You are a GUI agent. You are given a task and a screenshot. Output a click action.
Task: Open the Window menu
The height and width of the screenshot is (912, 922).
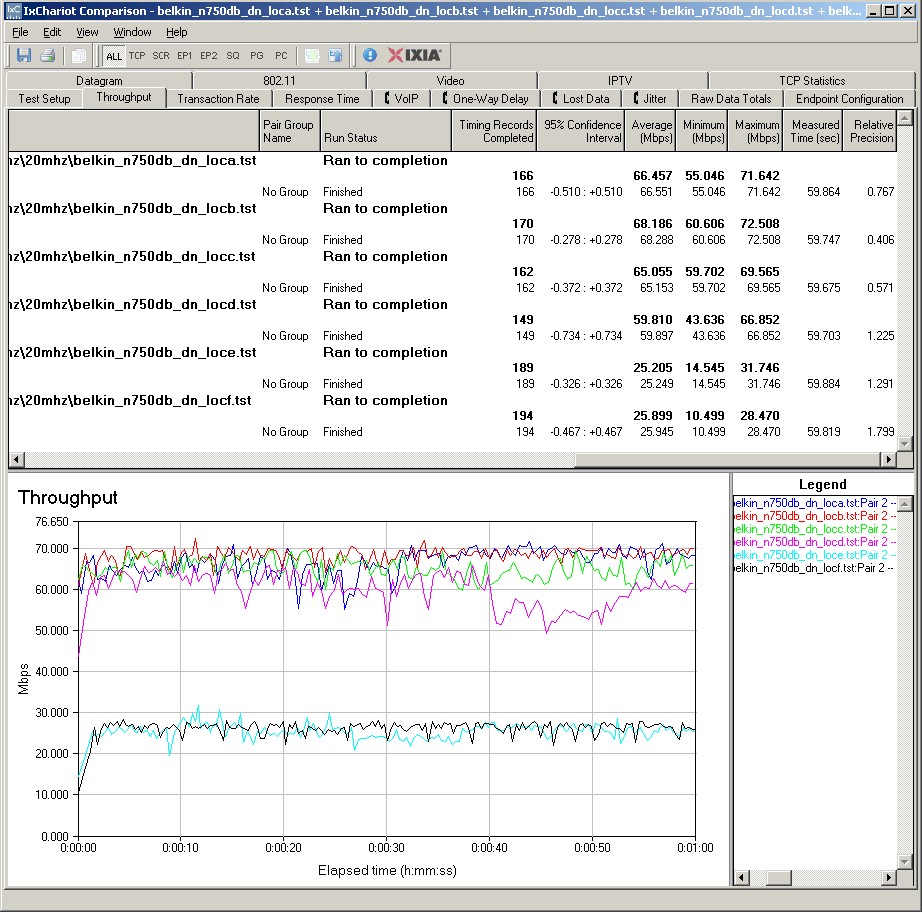[132, 32]
